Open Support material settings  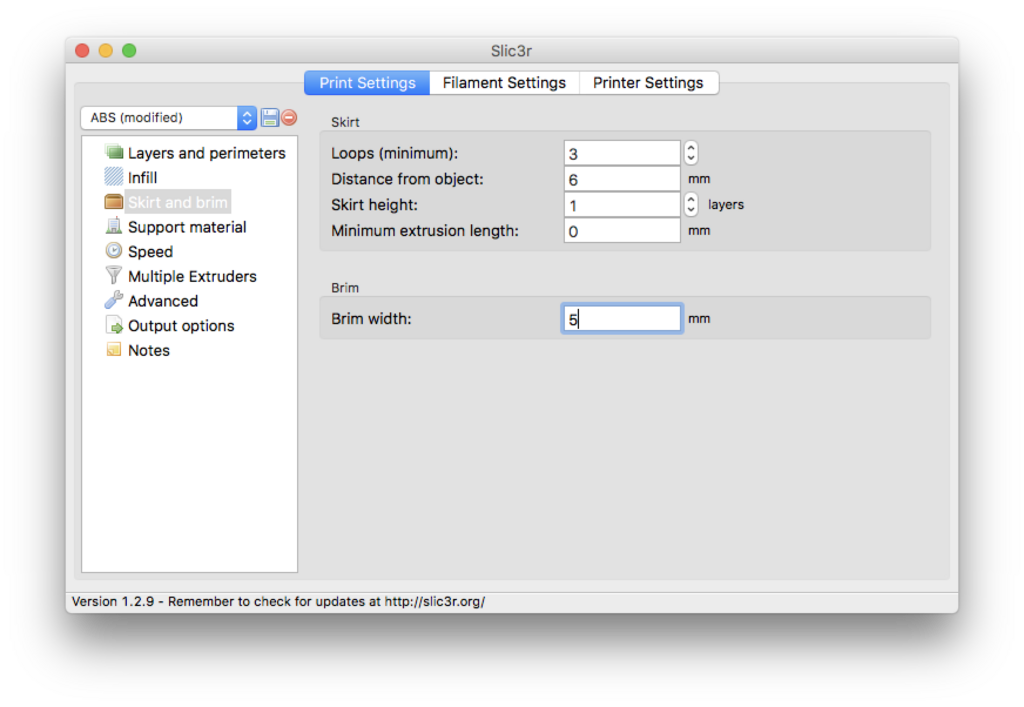(x=187, y=227)
